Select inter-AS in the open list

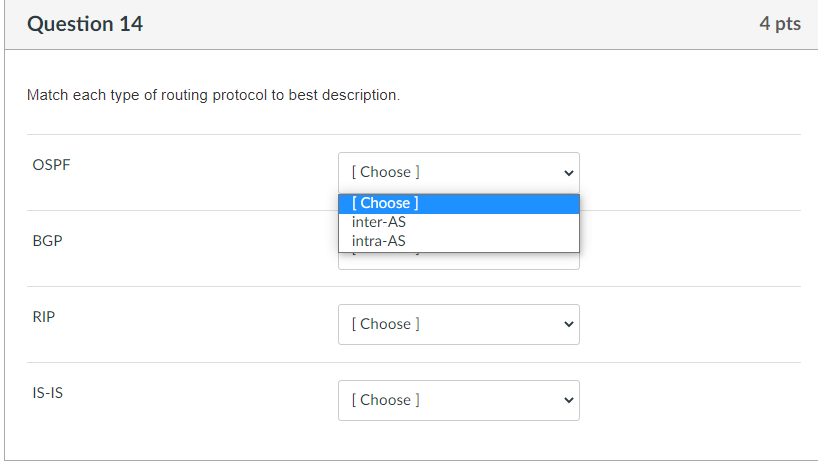[x=459, y=222]
